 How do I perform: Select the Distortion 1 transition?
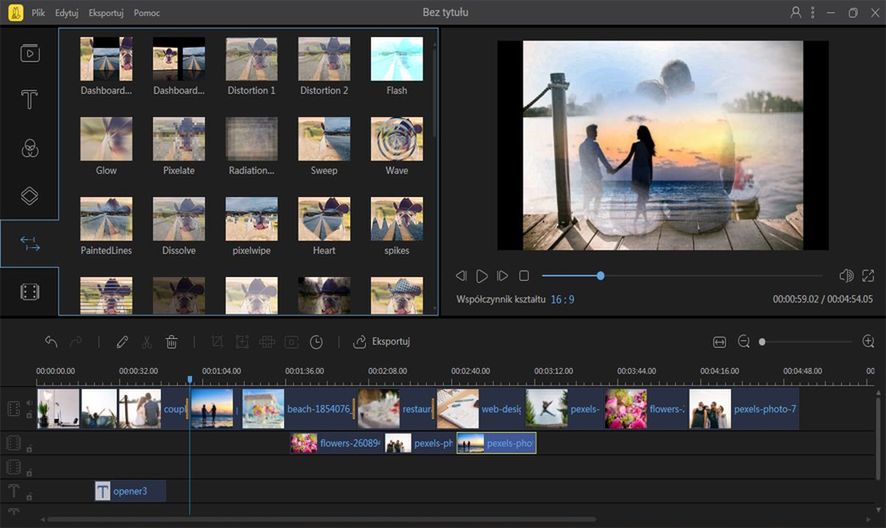coord(251,66)
